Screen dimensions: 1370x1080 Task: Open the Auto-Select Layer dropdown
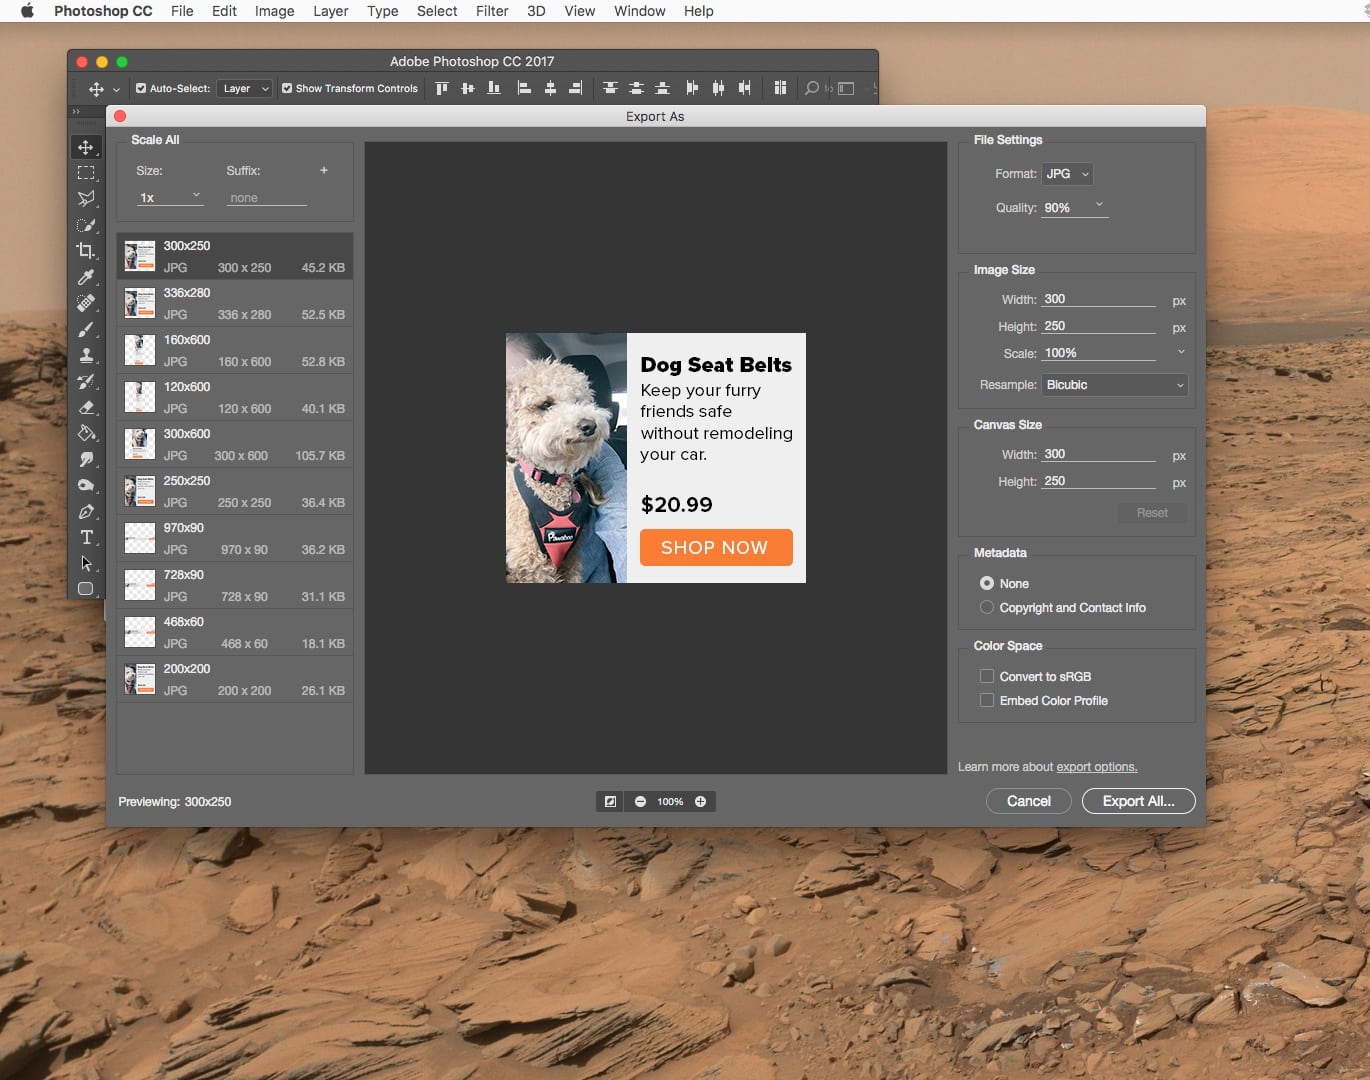pos(244,88)
